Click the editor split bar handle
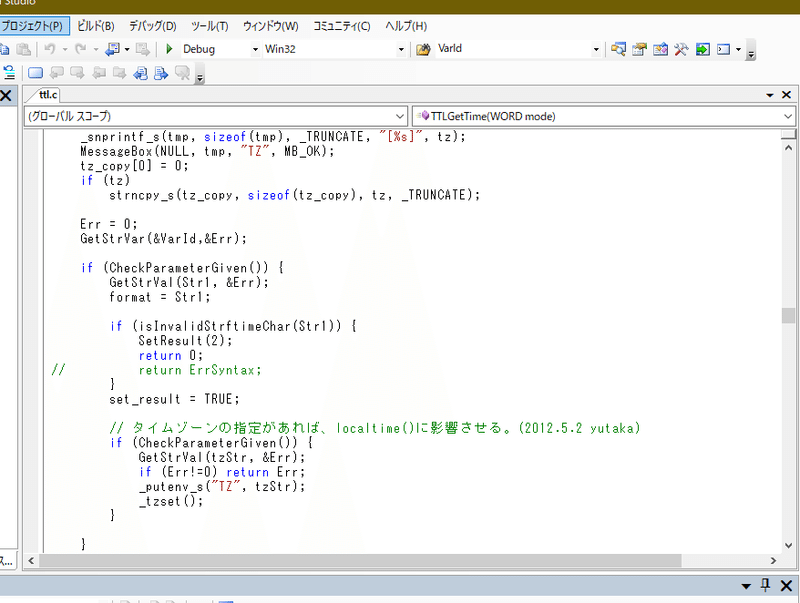This screenshot has height=603, width=800. tap(788, 134)
